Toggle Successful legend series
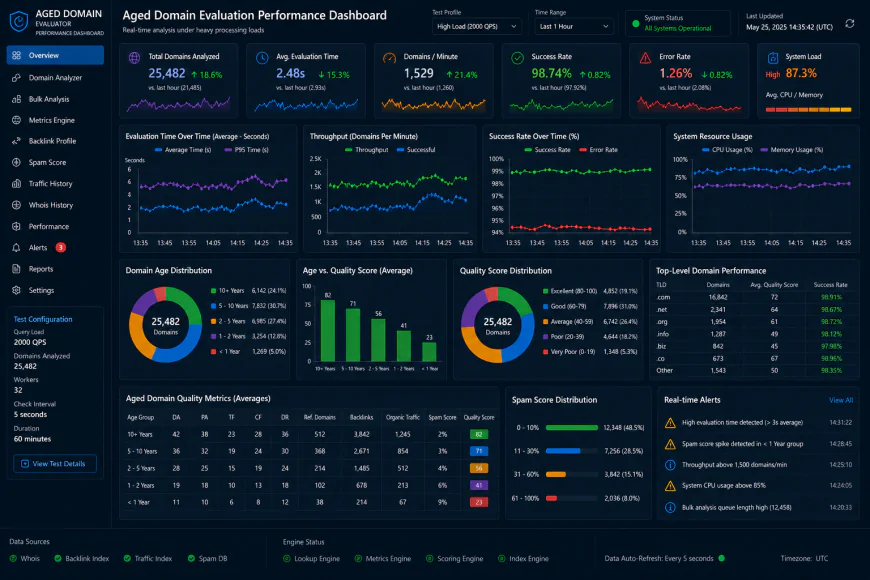The height and width of the screenshot is (580, 870). click(x=416, y=150)
